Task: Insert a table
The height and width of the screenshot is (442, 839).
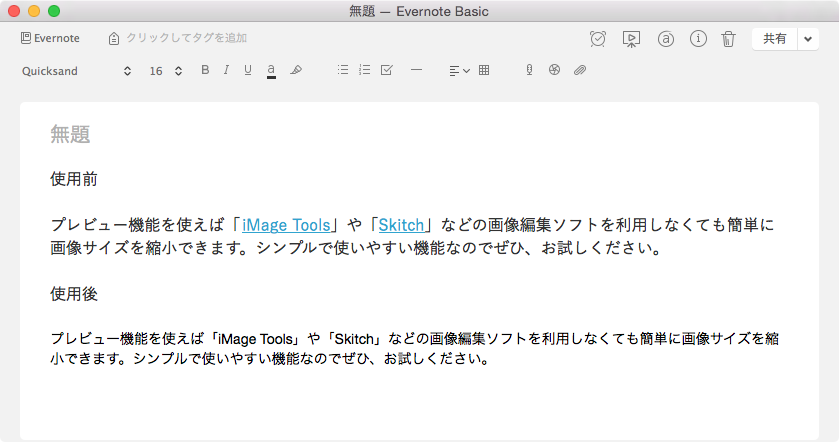Action: (x=484, y=70)
